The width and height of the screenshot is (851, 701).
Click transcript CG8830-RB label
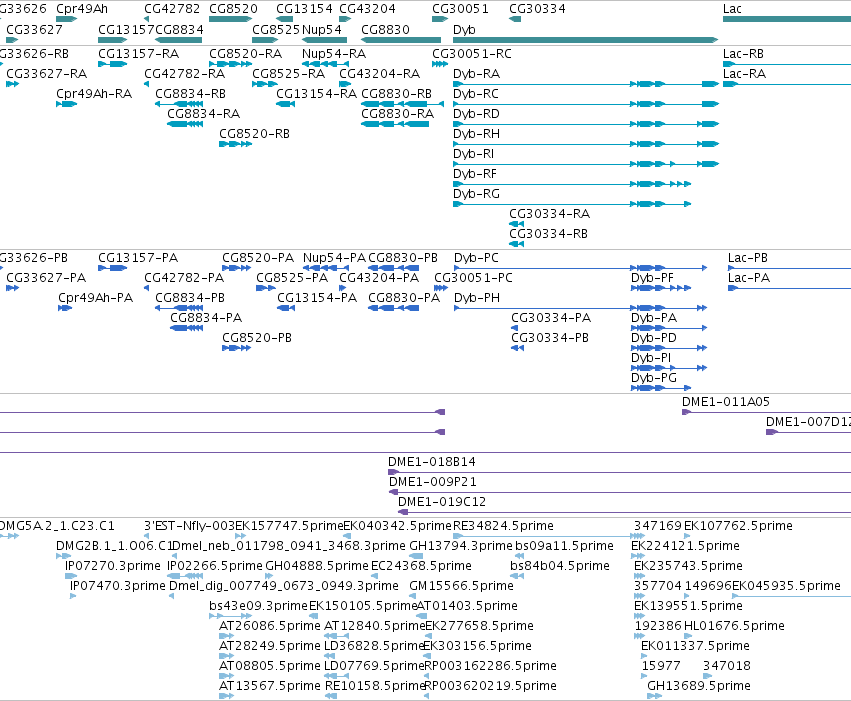point(397,94)
